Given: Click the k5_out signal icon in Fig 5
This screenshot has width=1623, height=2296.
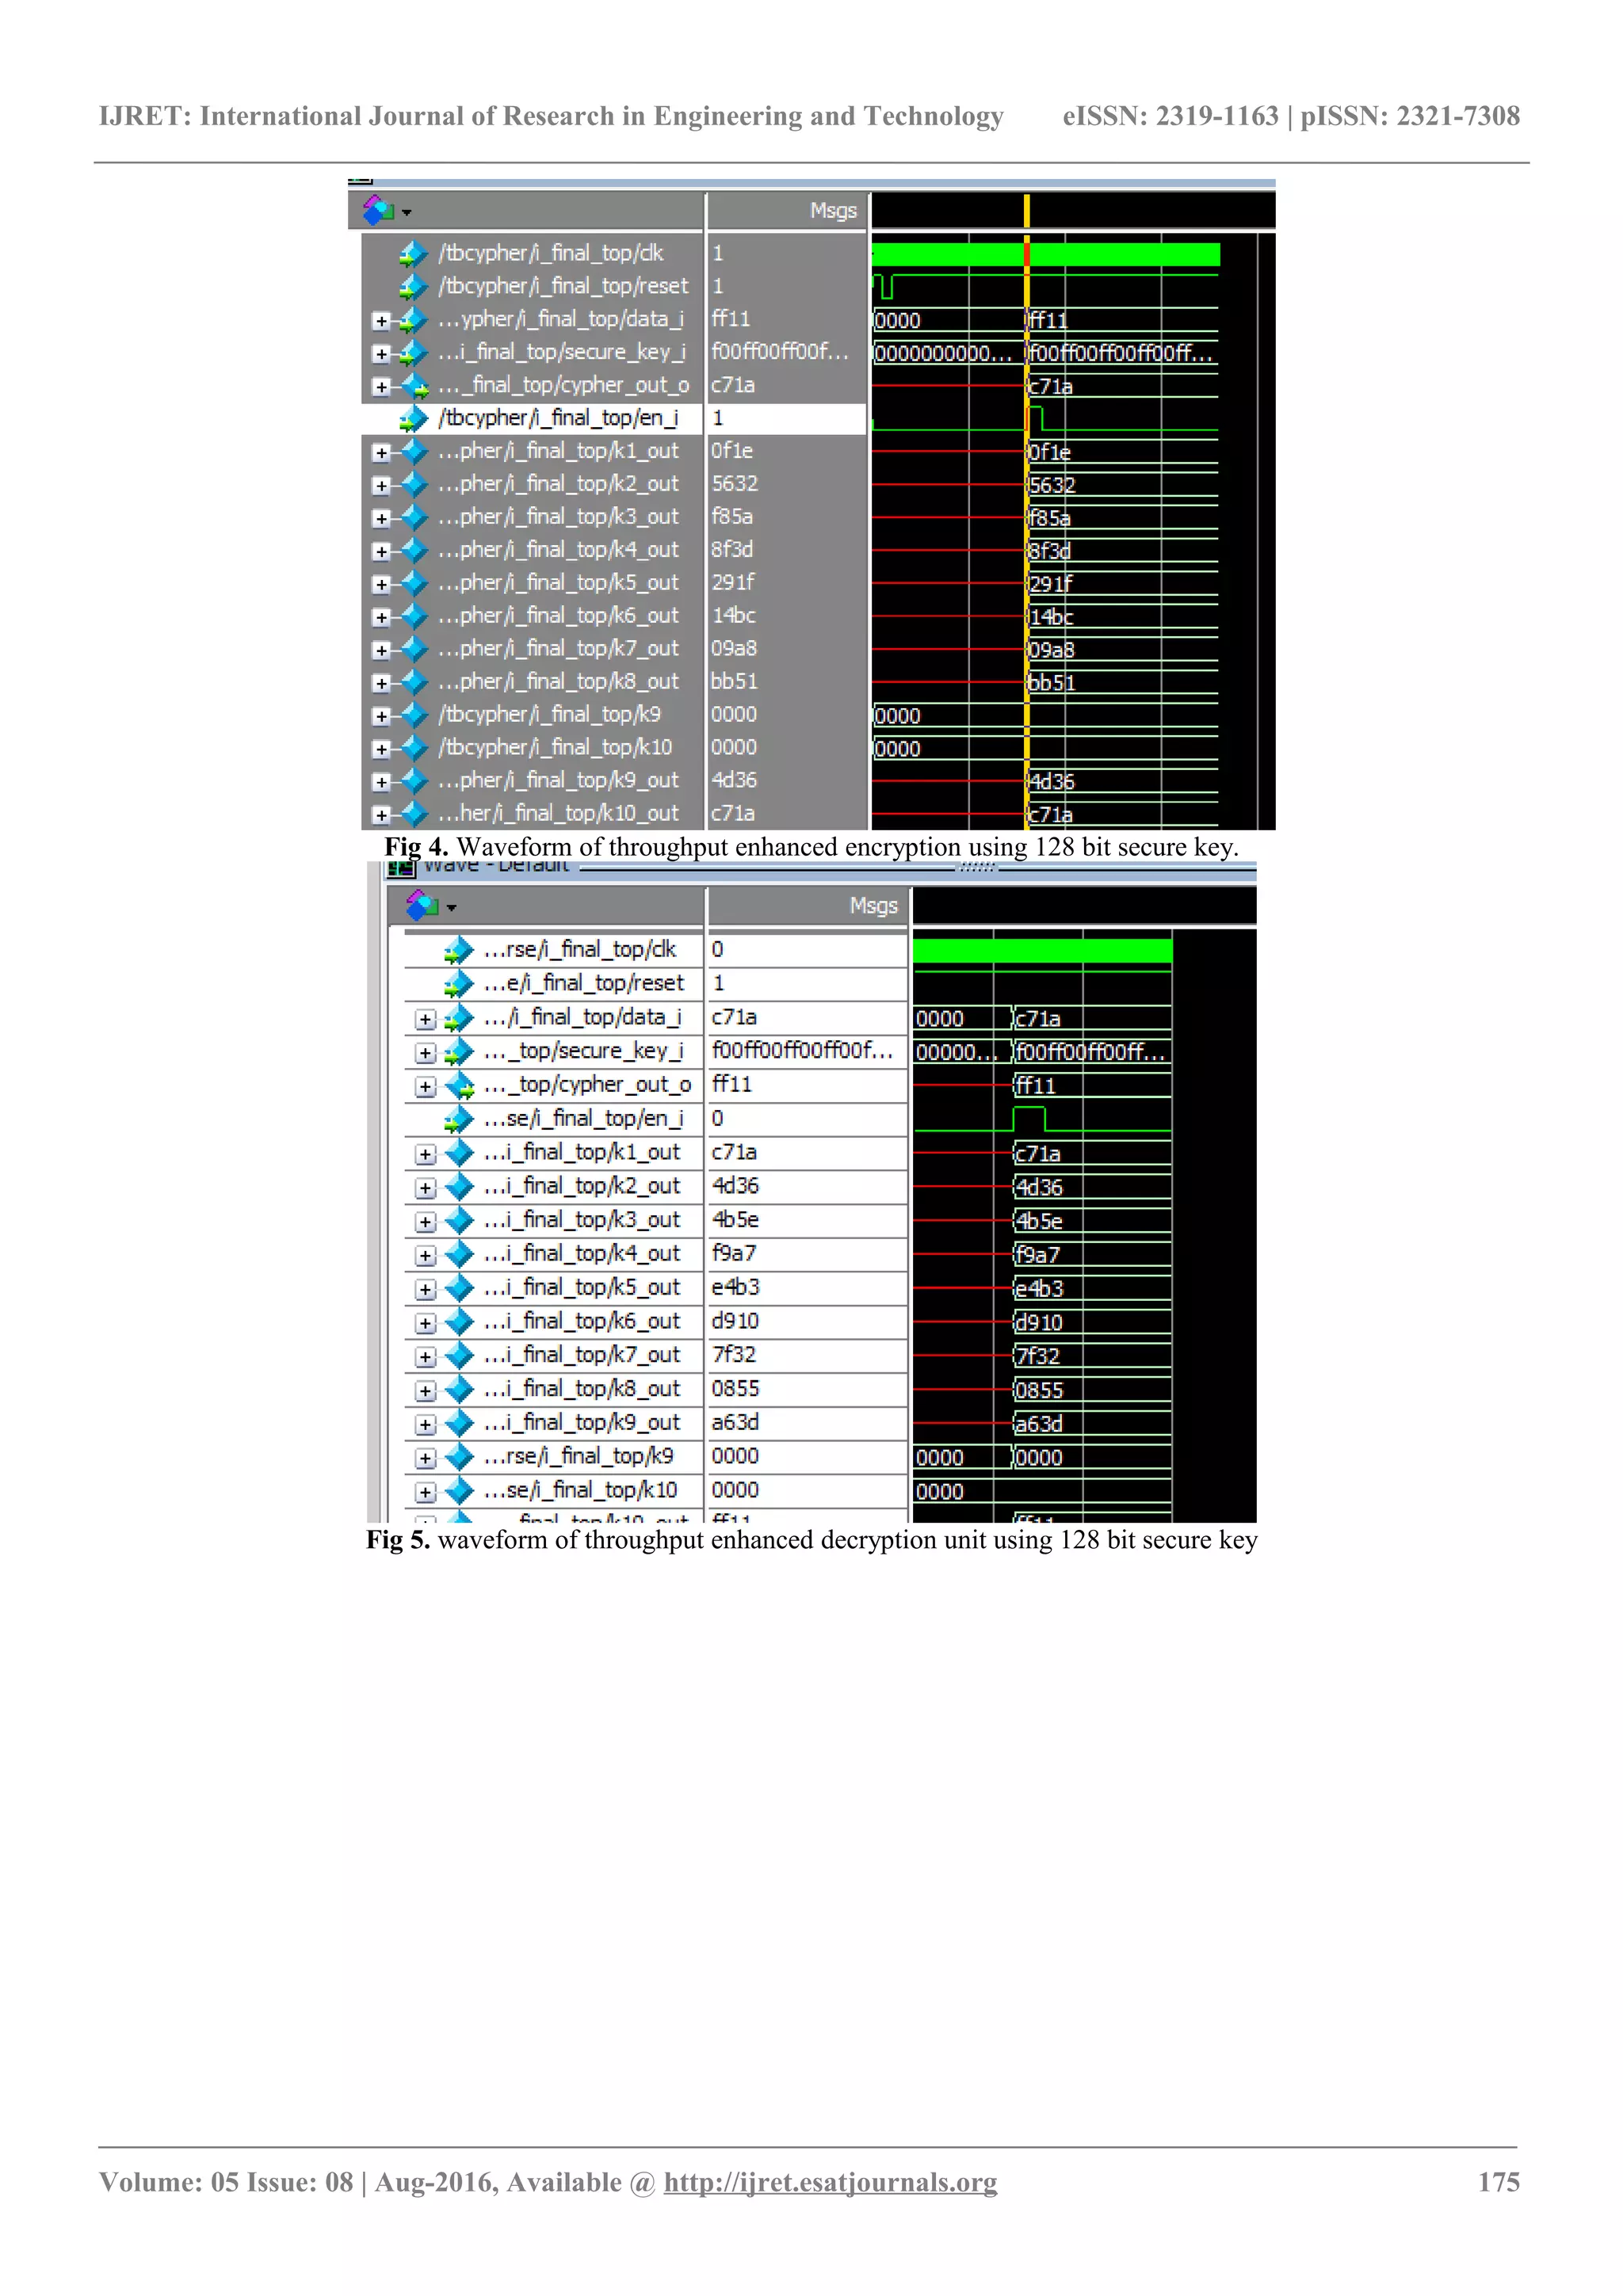Looking at the screenshot, I should pyautogui.click(x=458, y=1288).
